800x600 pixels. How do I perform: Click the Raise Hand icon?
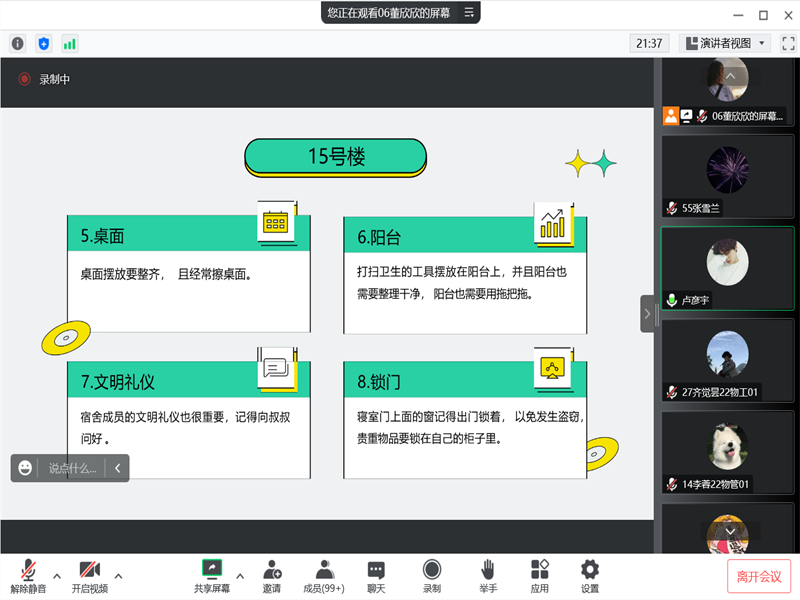pyautogui.click(x=487, y=576)
